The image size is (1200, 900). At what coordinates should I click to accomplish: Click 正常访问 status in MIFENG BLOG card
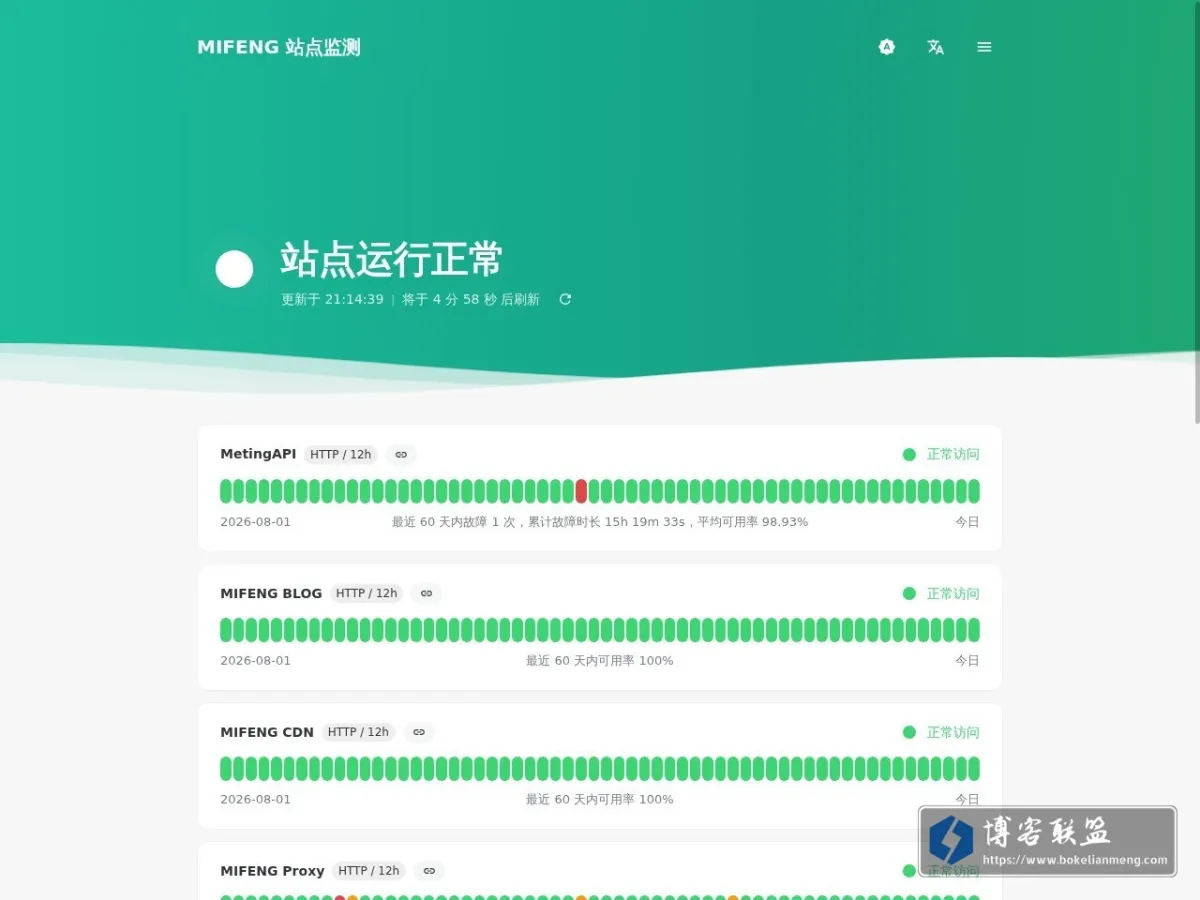pos(953,593)
